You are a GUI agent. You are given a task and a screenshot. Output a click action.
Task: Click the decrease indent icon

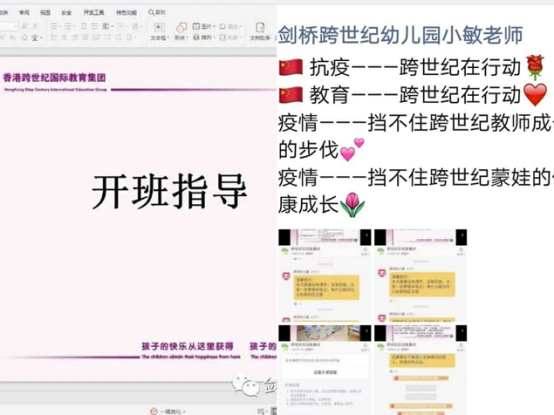84,26
